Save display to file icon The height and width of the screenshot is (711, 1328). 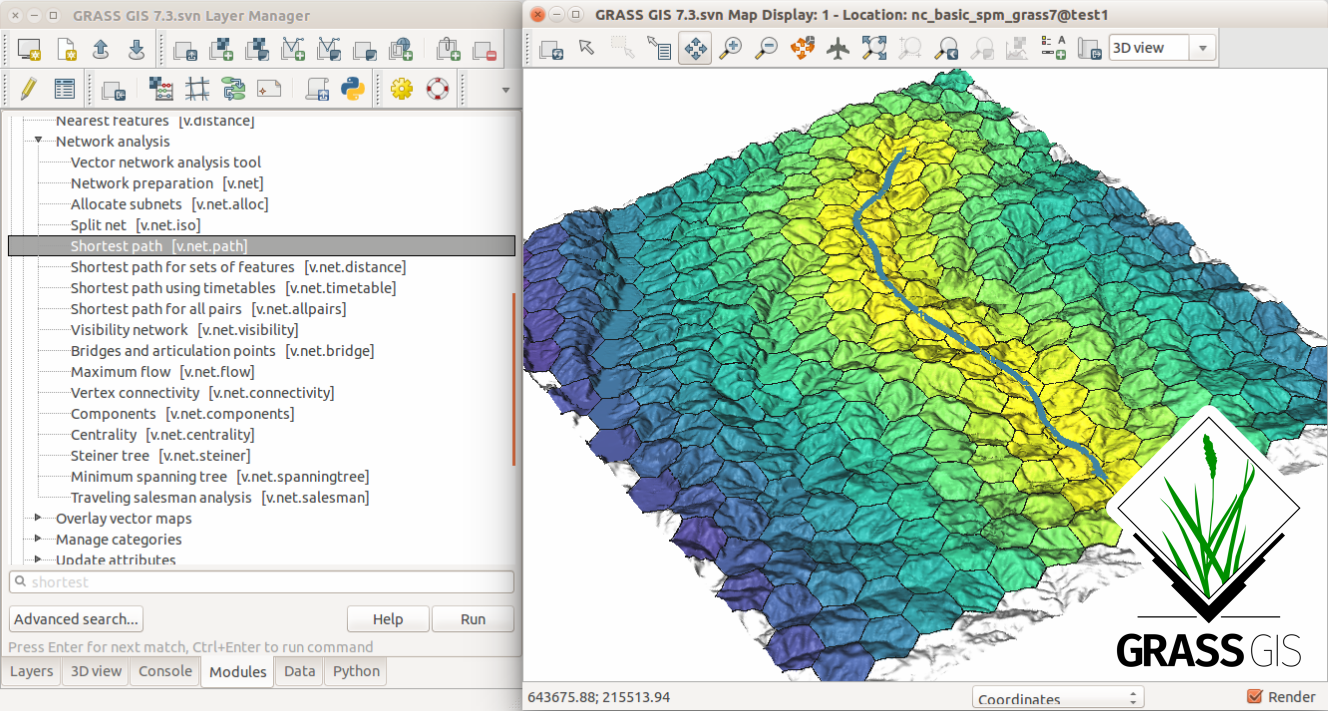click(1089, 47)
